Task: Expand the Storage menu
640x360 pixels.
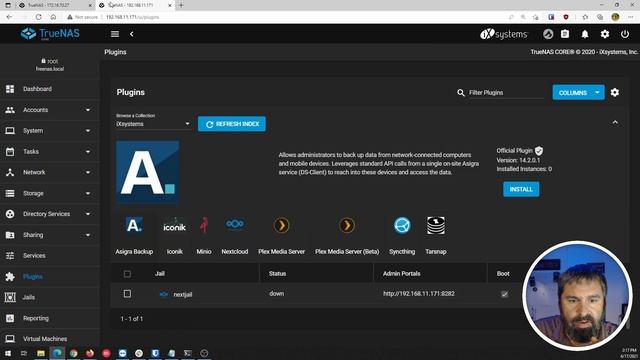Action: coord(50,193)
